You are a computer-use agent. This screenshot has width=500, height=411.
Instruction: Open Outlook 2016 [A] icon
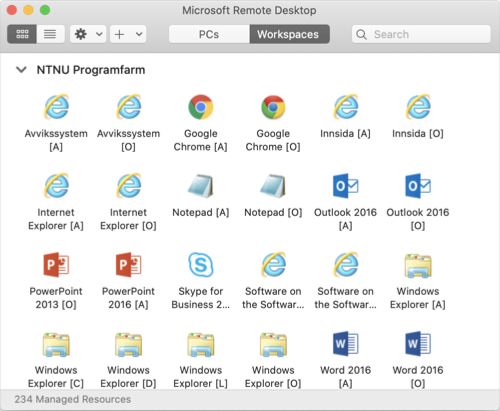[345, 186]
